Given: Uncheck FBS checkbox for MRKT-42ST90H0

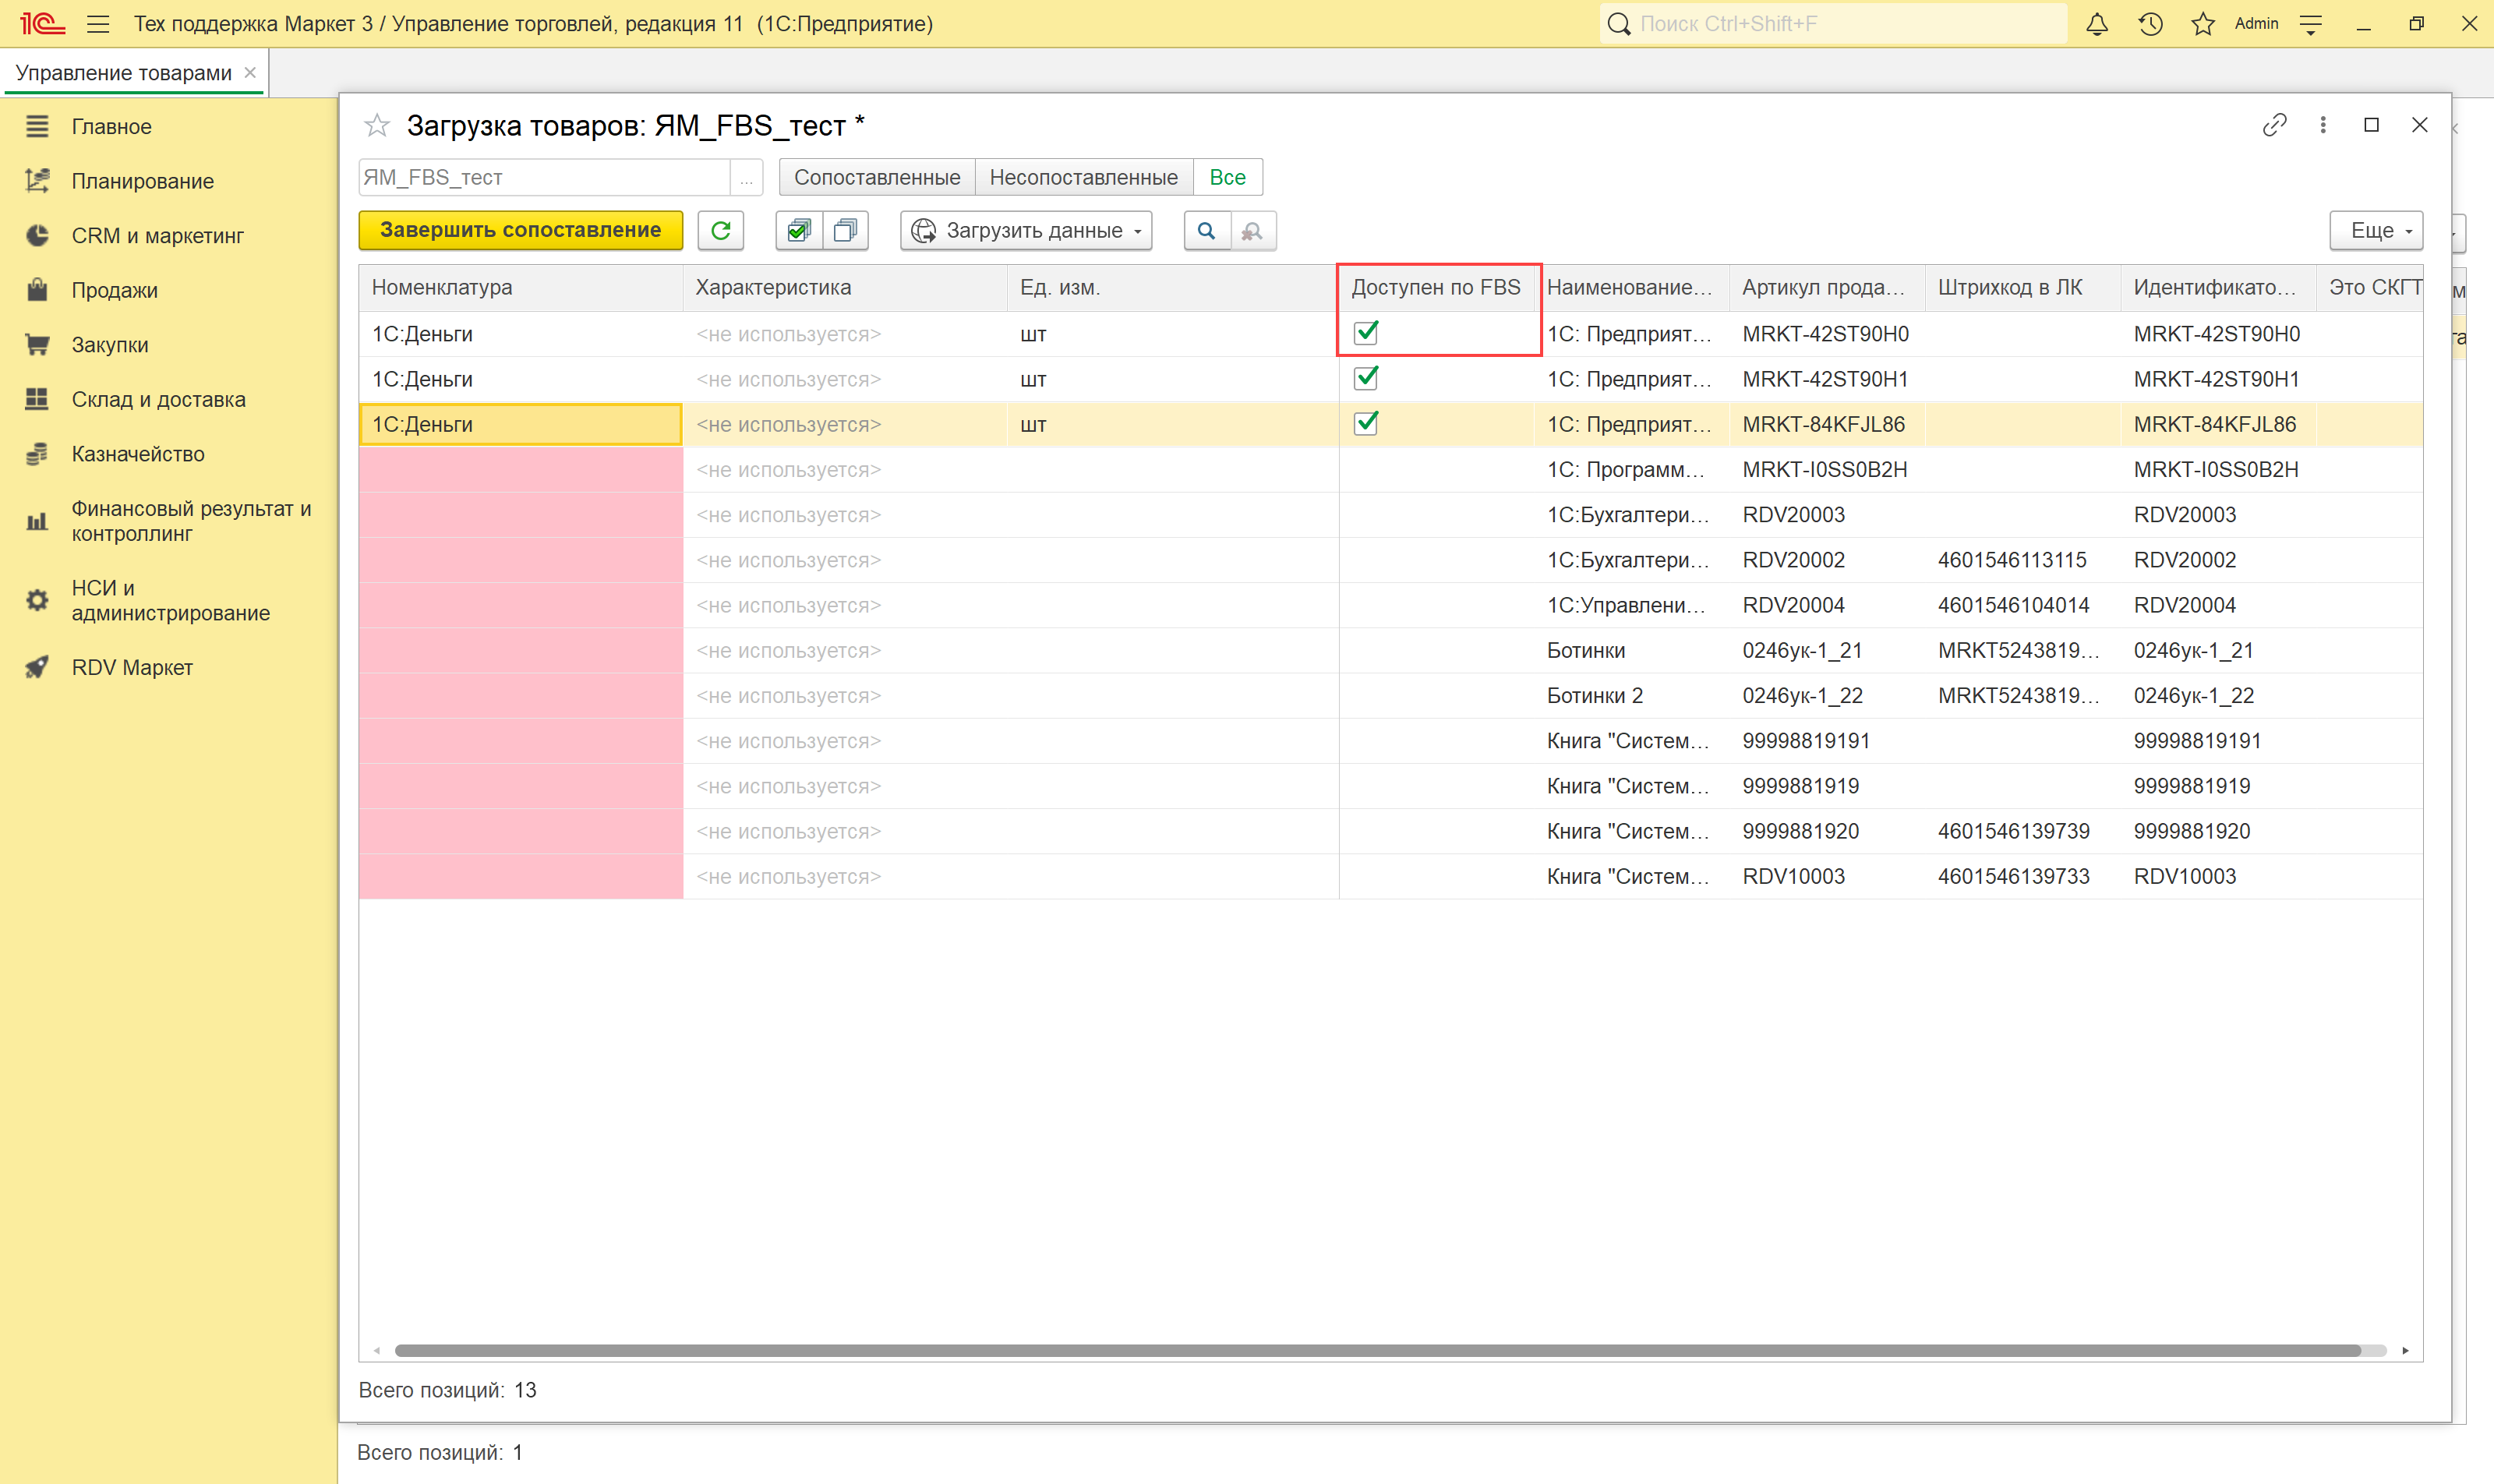Looking at the screenshot, I should pos(1366,333).
